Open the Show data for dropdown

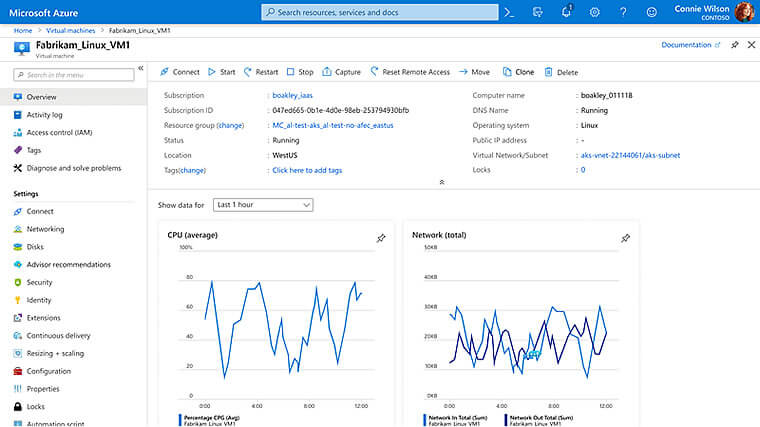tap(263, 205)
